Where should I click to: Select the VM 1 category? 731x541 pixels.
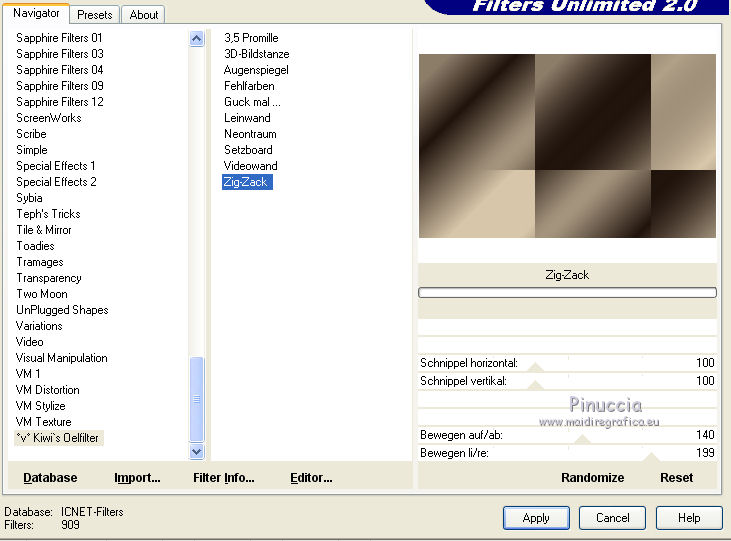[x=28, y=374]
